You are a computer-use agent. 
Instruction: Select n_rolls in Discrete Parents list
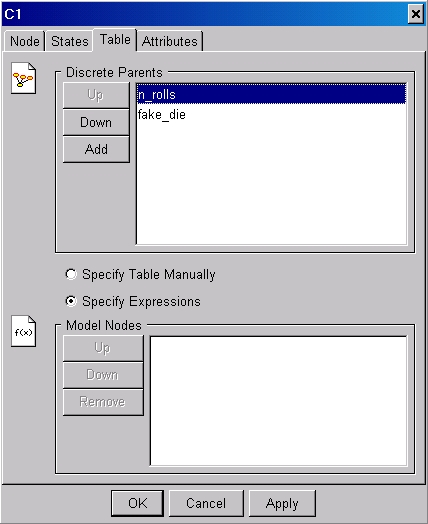click(x=271, y=95)
